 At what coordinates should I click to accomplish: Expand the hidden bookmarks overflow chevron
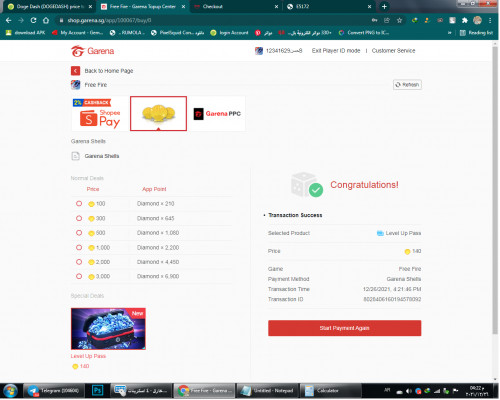pos(450,33)
